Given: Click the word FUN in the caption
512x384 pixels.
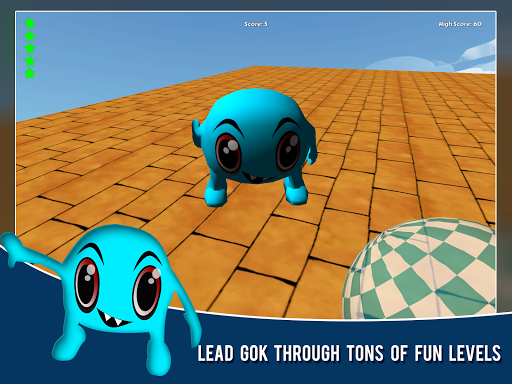Looking at the screenshot, I should pos(428,353).
